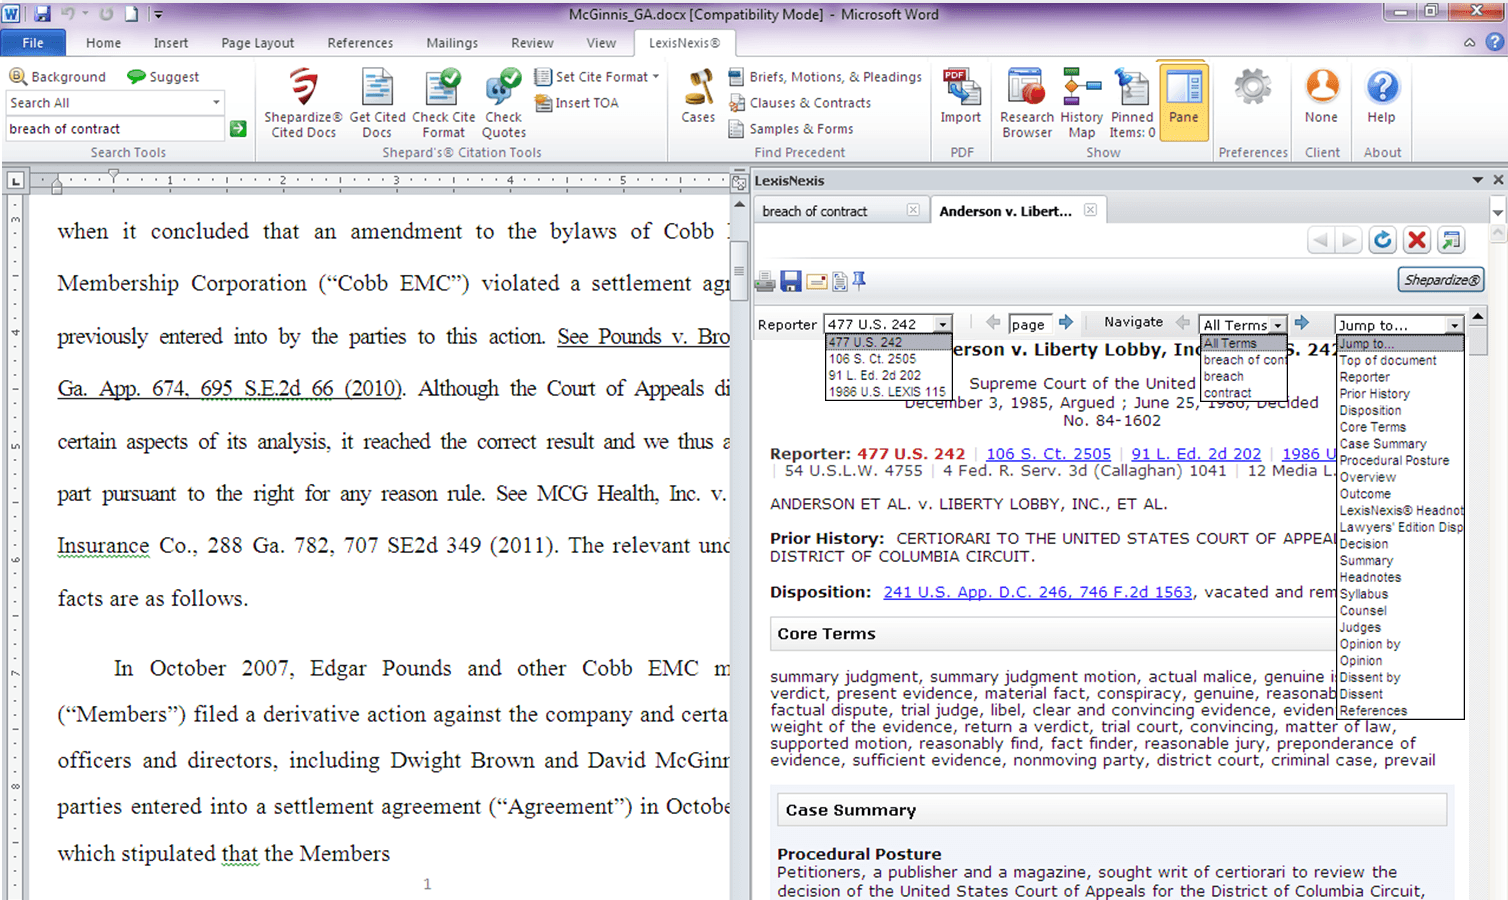Click the red X stop button in pane
1508x900 pixels.
click(x=1416, y=240)
